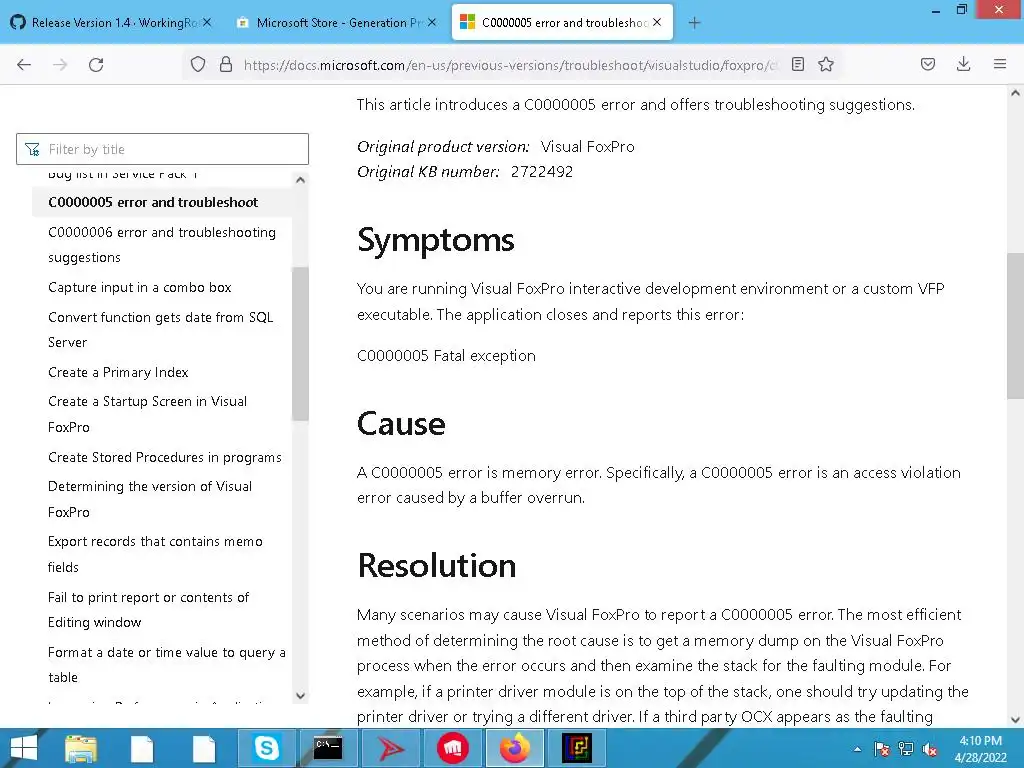The height and width of the screenshot is (768, 1024).
Task: Click the forward navigation arrow
Action: pos(60,65)
